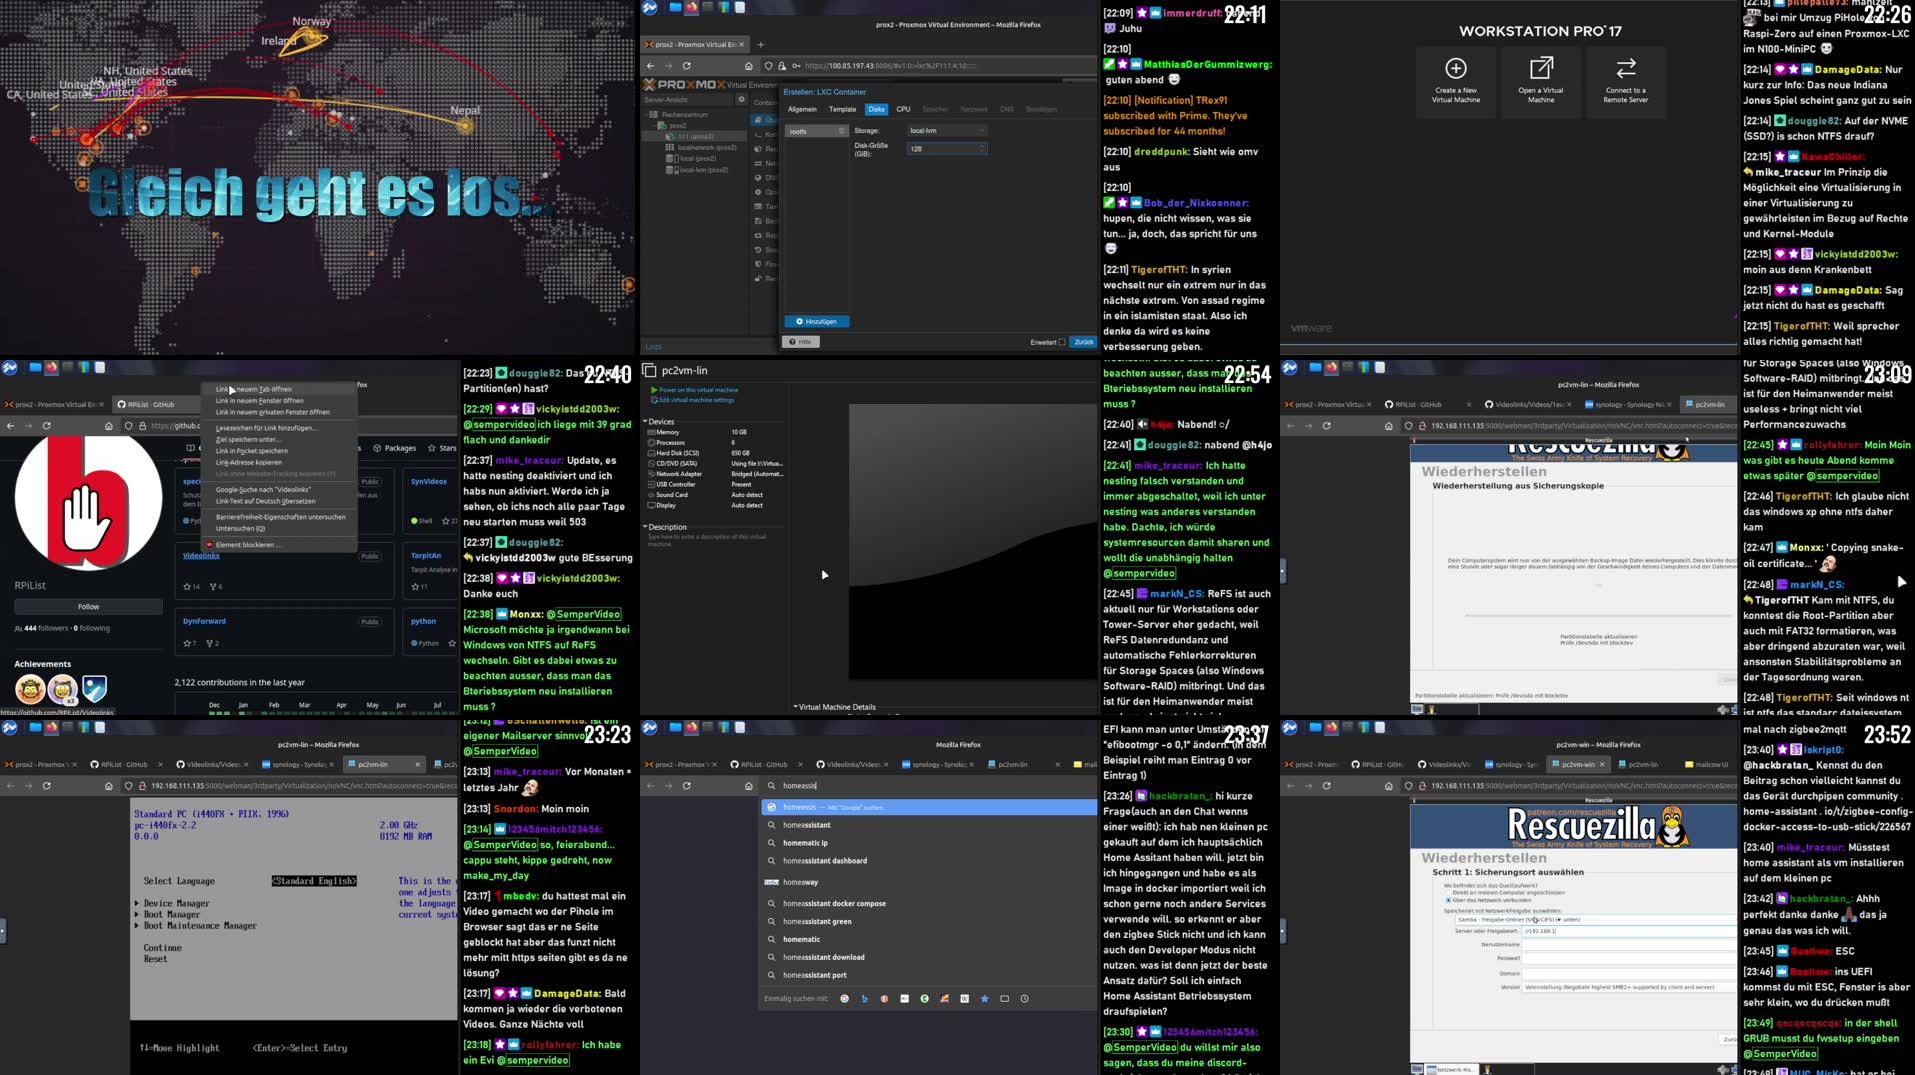
Task: Open the Standard English language selector in BIOS
Action: pyautogui.click(x=314, y=881)
